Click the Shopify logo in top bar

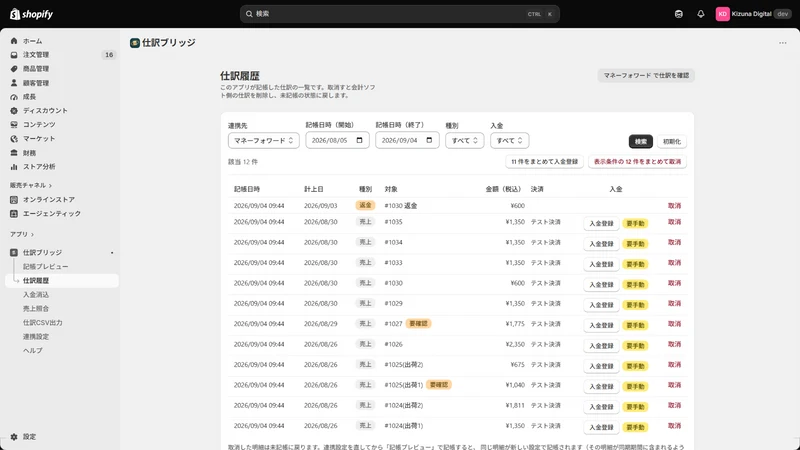click(32, 14)
